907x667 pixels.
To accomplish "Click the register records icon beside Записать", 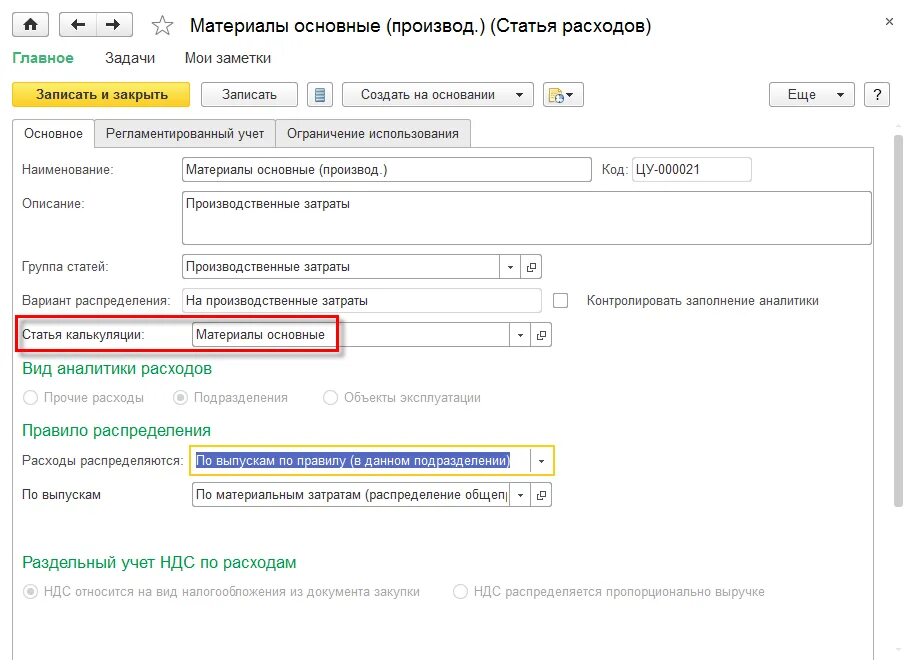I will [318, 94].
